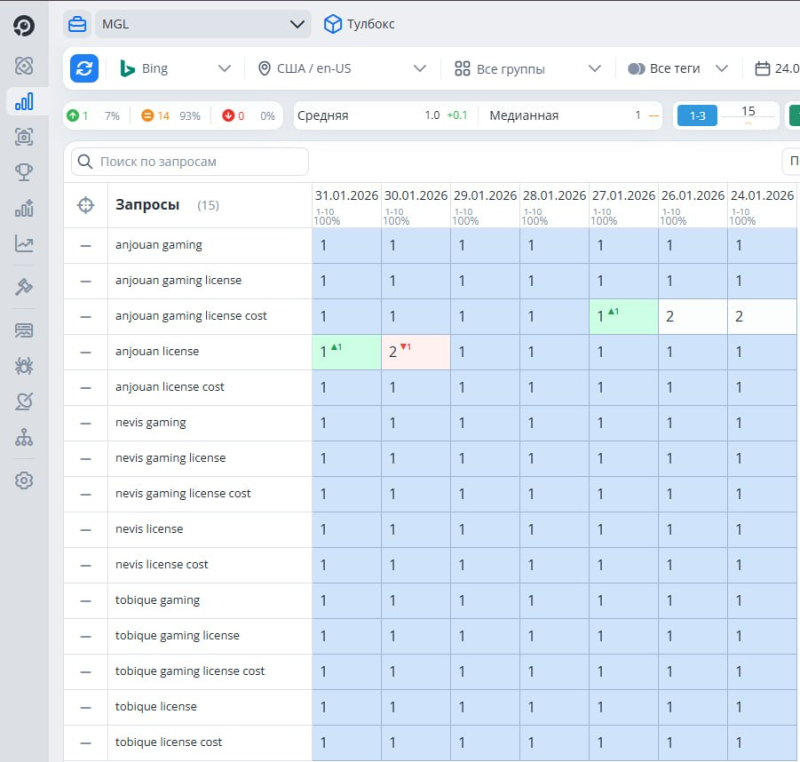Select the bar chart positions icon in sidebar
Screen dimensions: 800x762
tap(24, 101)
